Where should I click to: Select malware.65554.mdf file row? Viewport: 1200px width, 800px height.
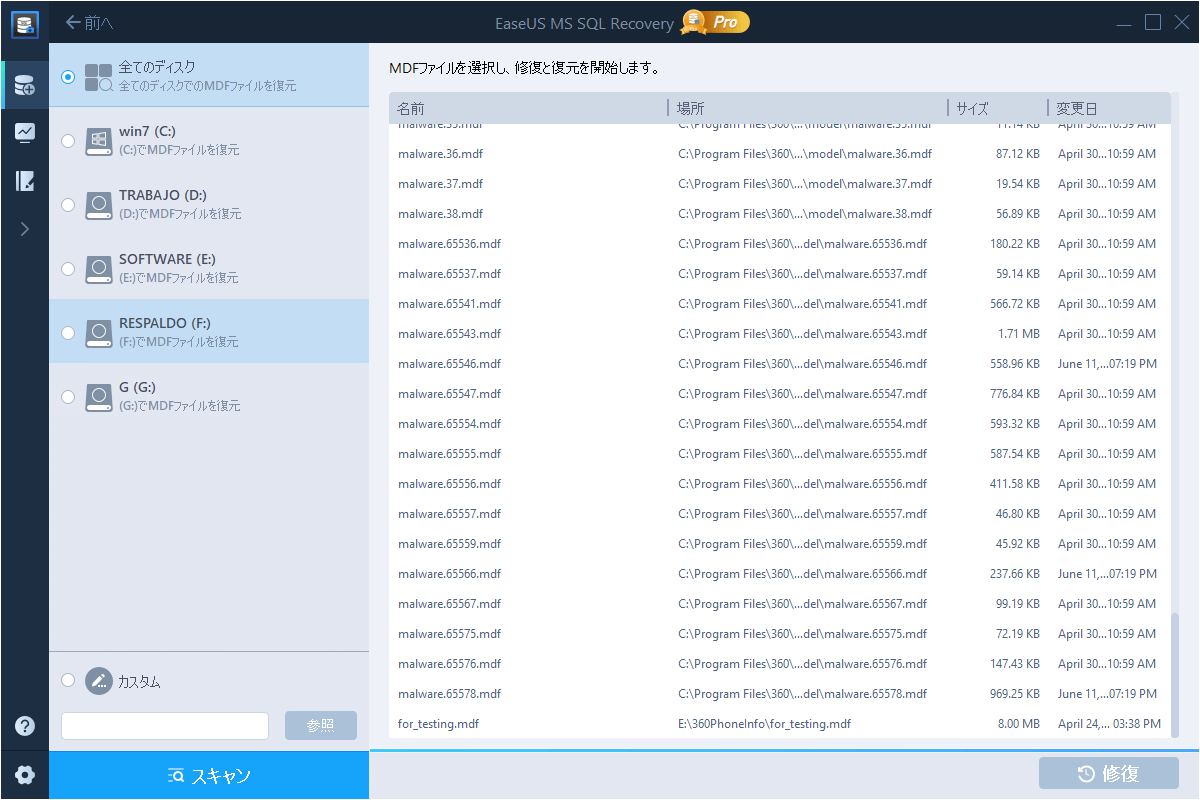[779, 424]
